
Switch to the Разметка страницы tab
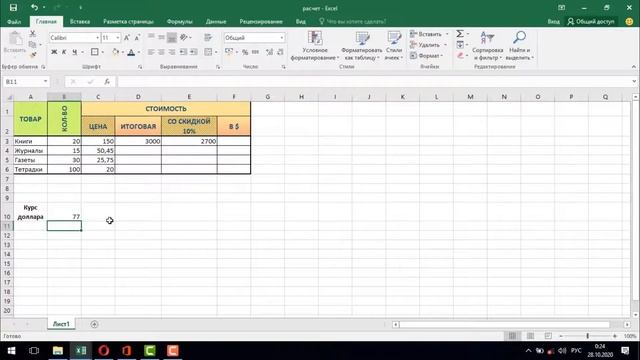(x=128, y=21)
